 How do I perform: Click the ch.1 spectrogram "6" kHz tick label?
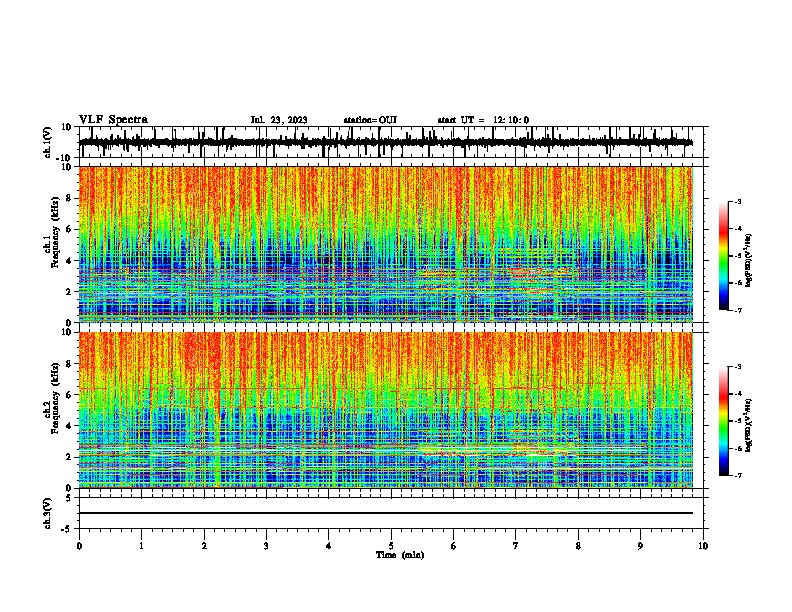pyautogui.click(x=69, y=229)
